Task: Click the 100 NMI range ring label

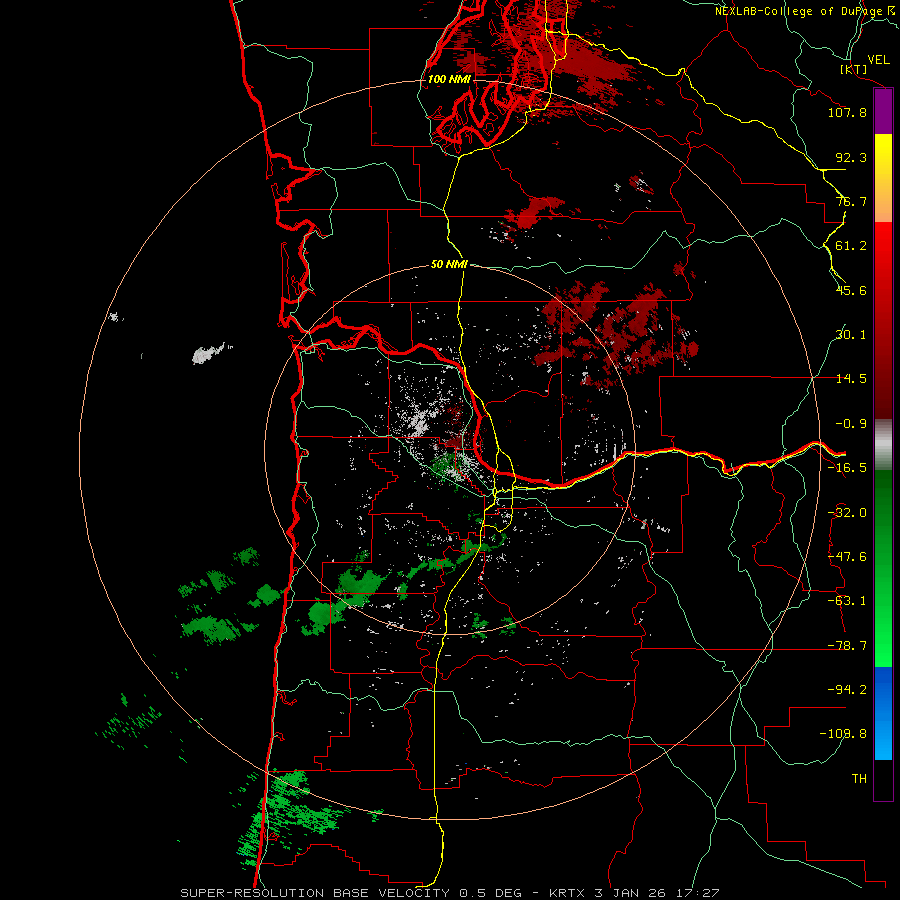Action: point(449,79)
